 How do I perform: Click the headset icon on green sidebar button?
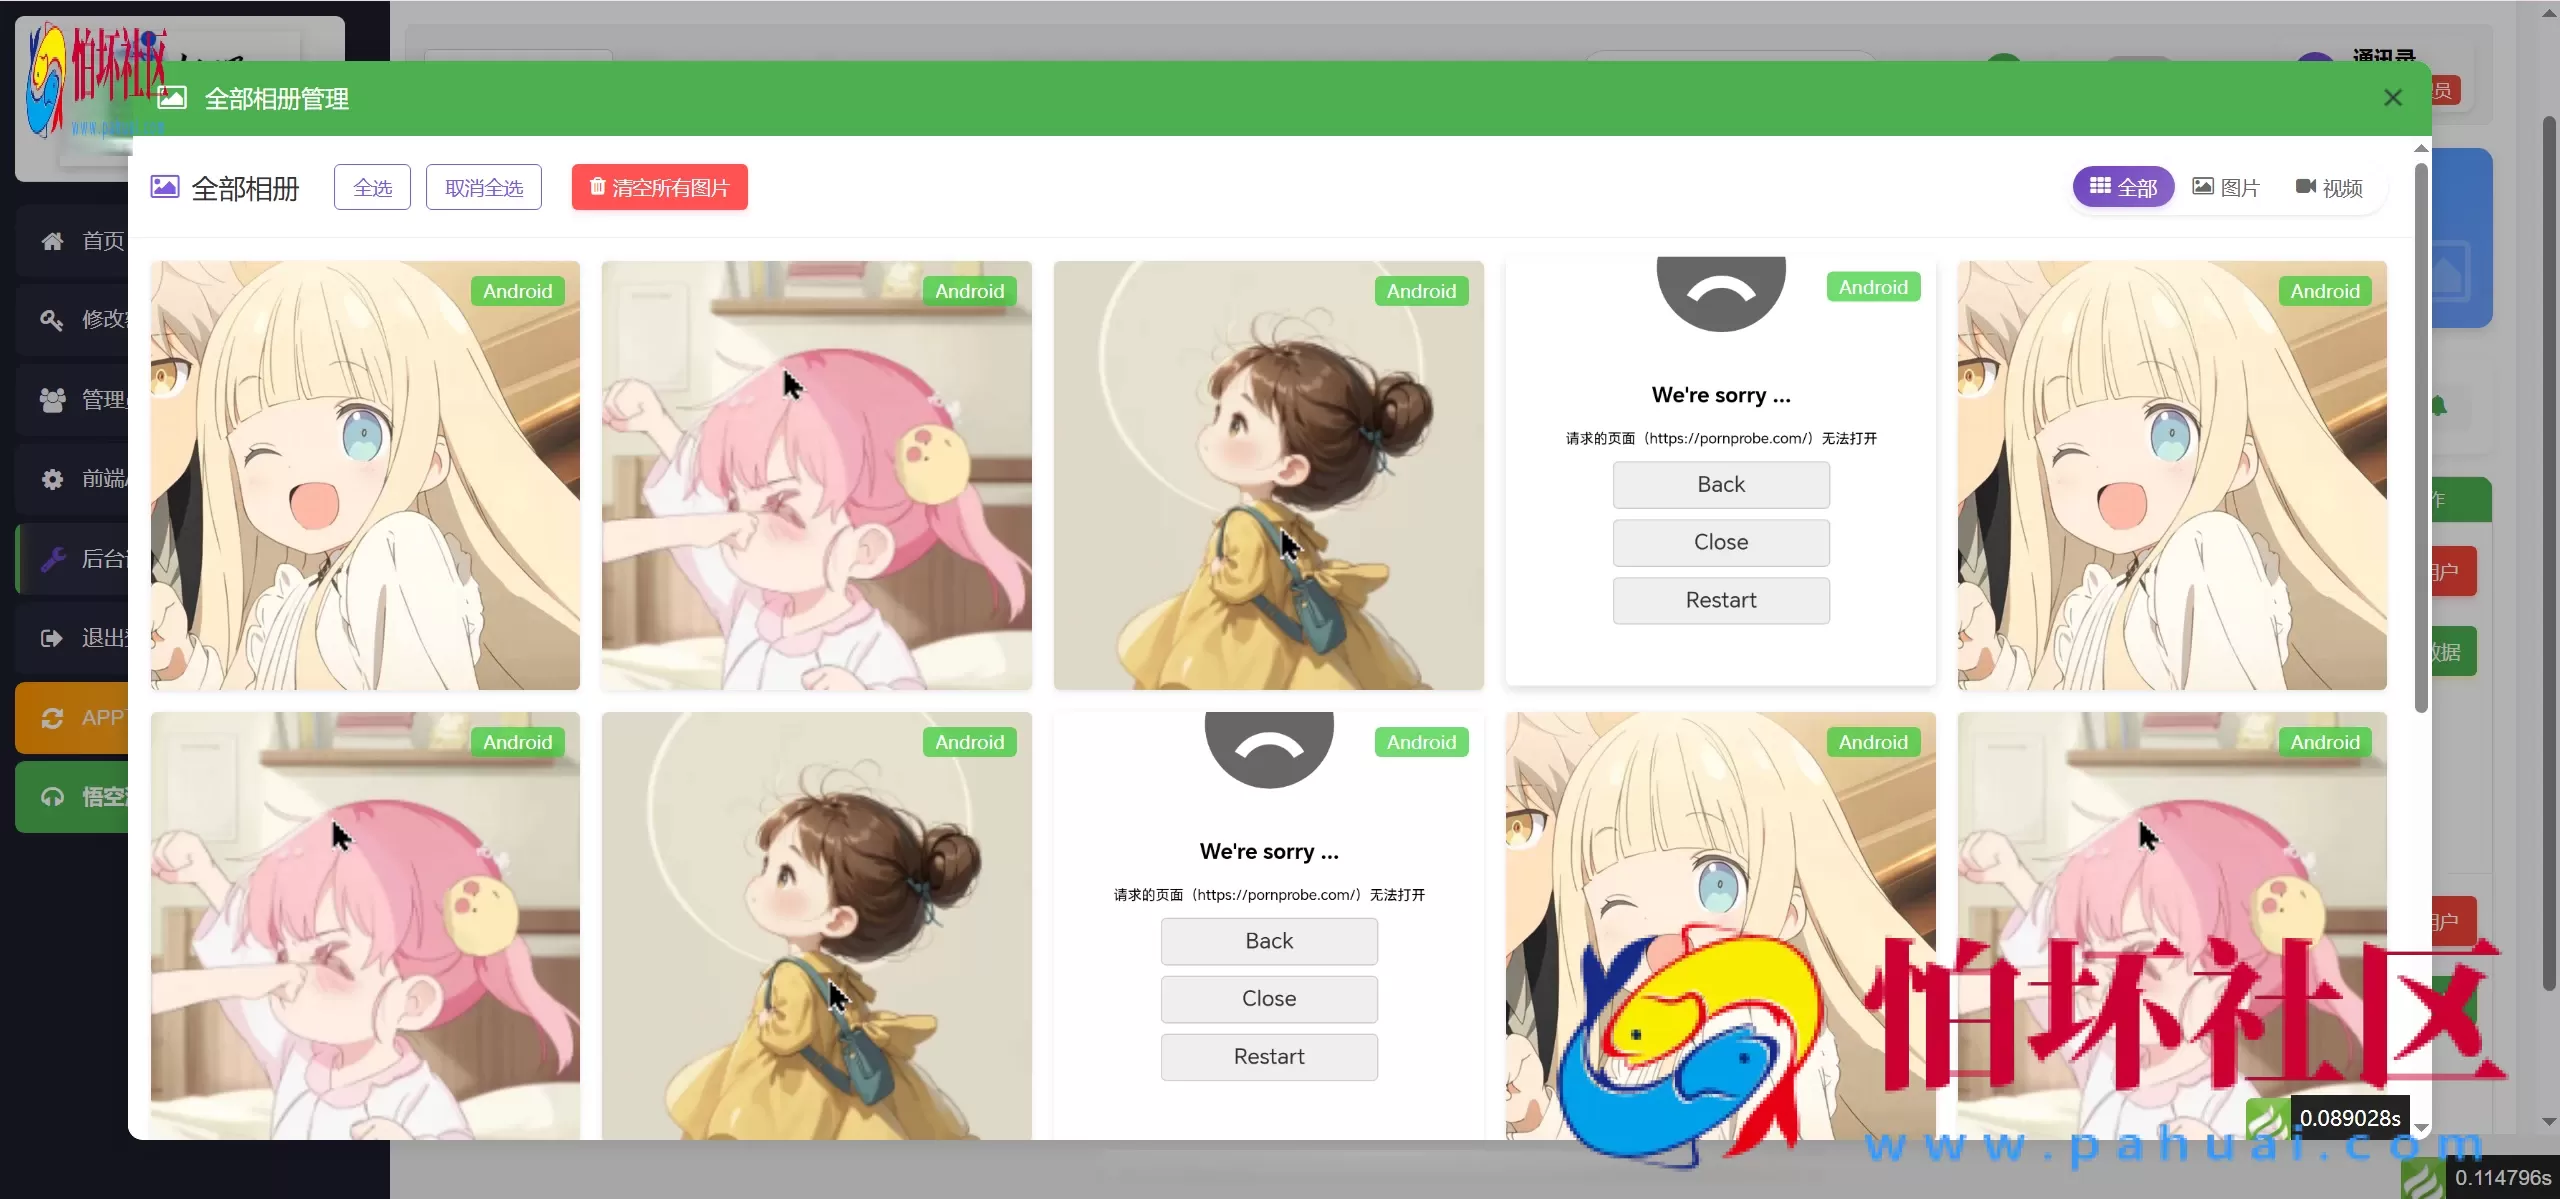tap(52, 797)
